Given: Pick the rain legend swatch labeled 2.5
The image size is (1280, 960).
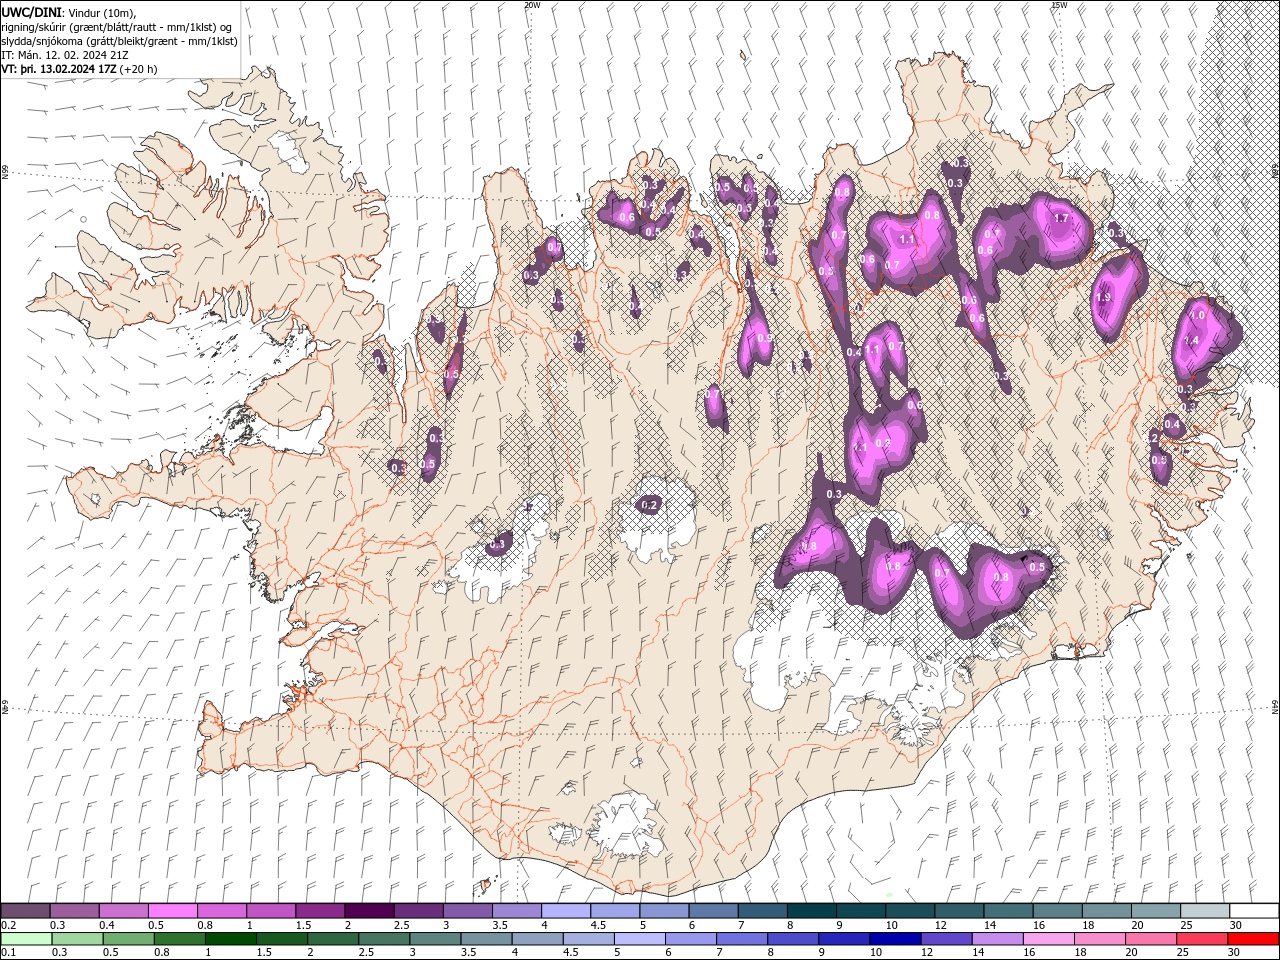Looking at the screenshot, I should tap(384, 939).
